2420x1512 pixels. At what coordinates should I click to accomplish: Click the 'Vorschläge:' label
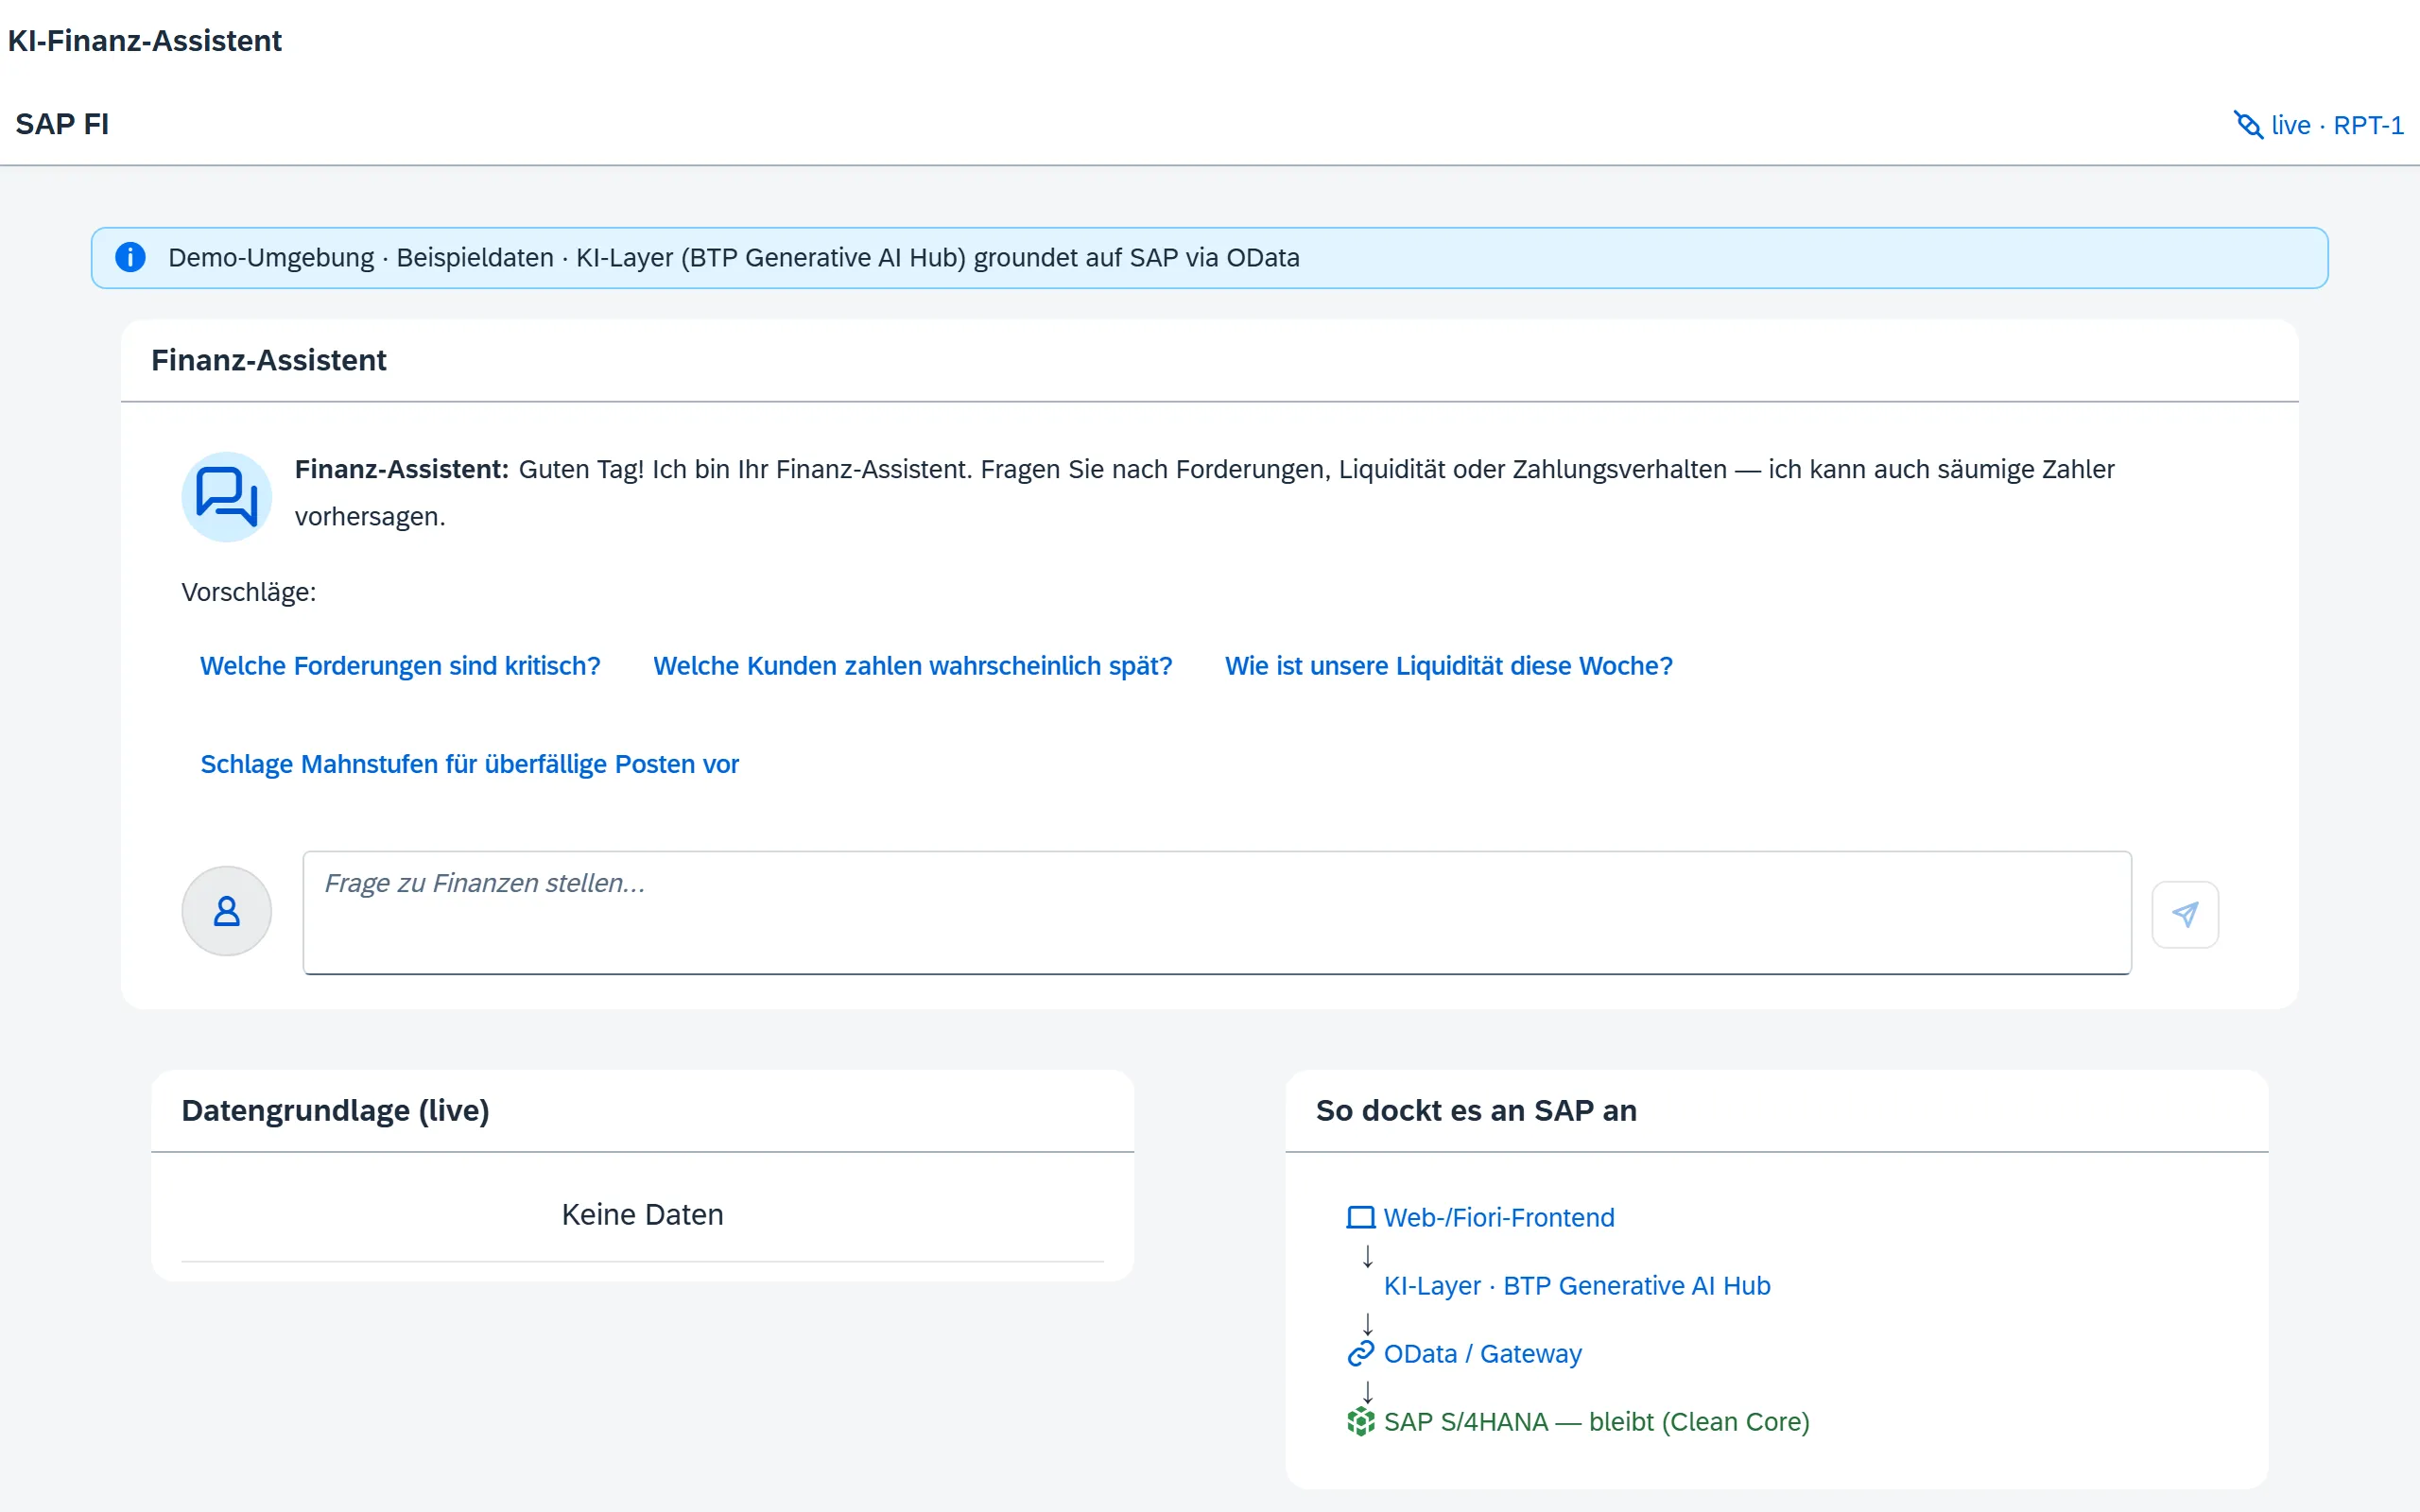coord(248,592)
